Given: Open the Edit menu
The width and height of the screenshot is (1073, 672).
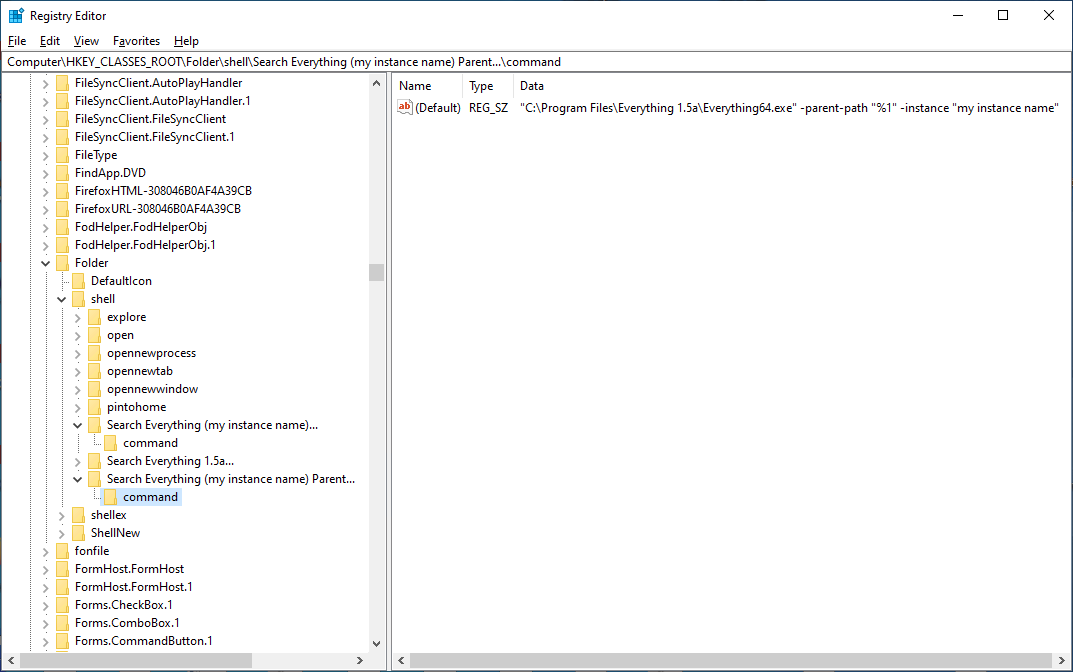Looking at the screenshot, I should point(49,41).
